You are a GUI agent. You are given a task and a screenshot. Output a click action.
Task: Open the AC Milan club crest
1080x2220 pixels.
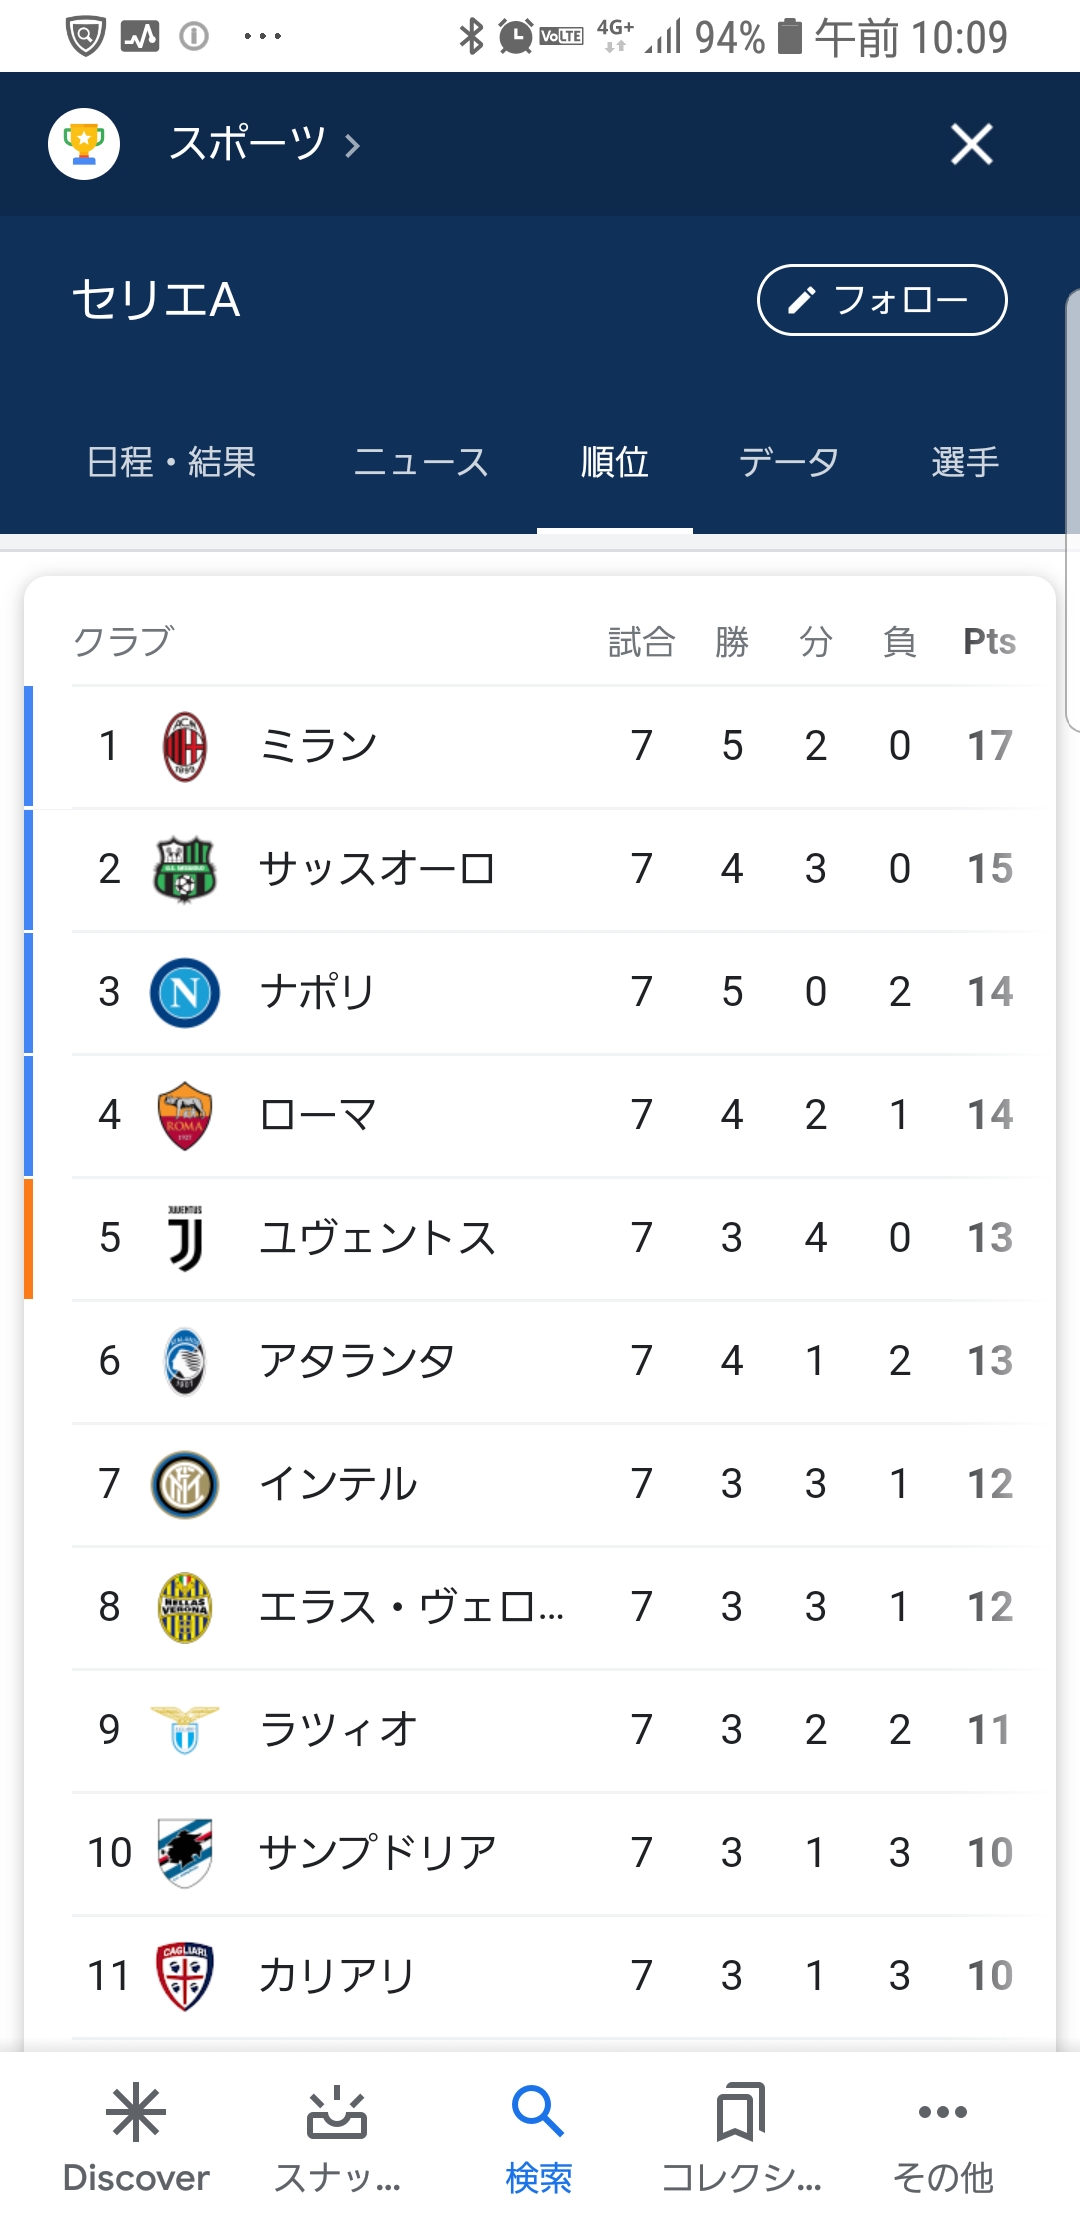tap(185, 746)
